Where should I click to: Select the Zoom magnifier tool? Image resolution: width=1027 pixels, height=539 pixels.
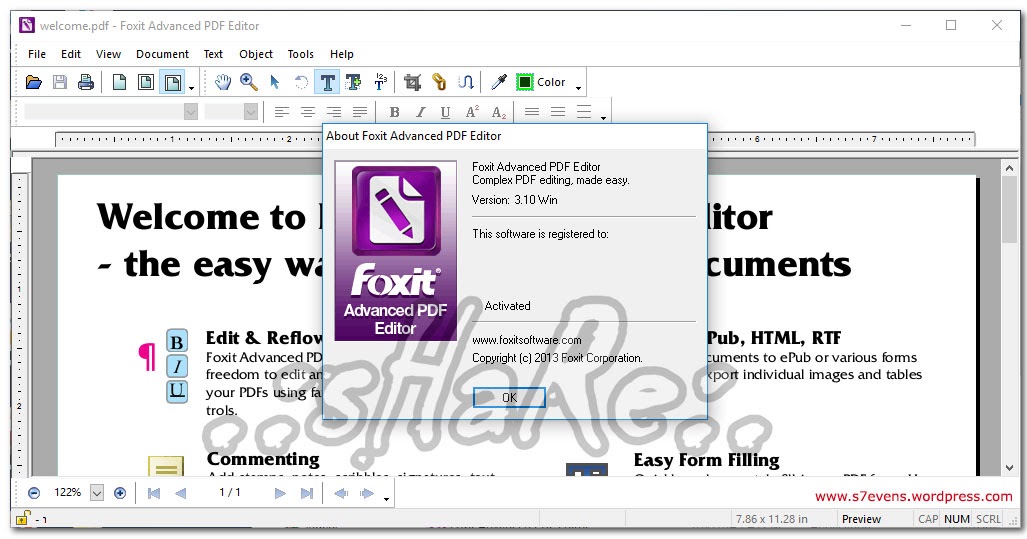pos(249,83)
